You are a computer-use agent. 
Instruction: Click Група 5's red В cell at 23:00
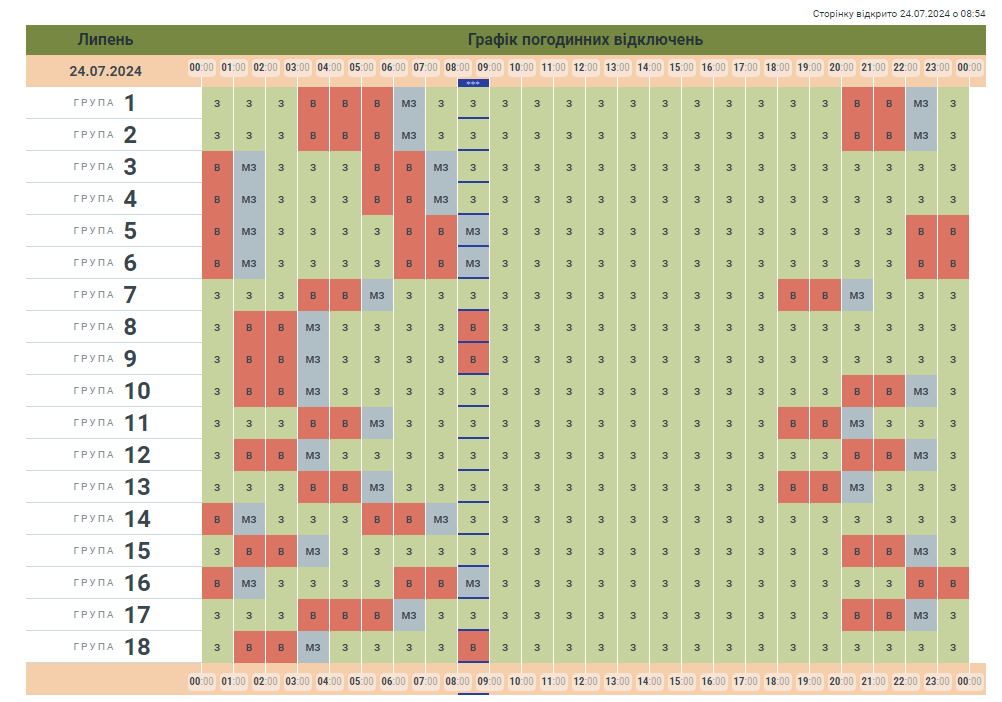coord(953,231)
